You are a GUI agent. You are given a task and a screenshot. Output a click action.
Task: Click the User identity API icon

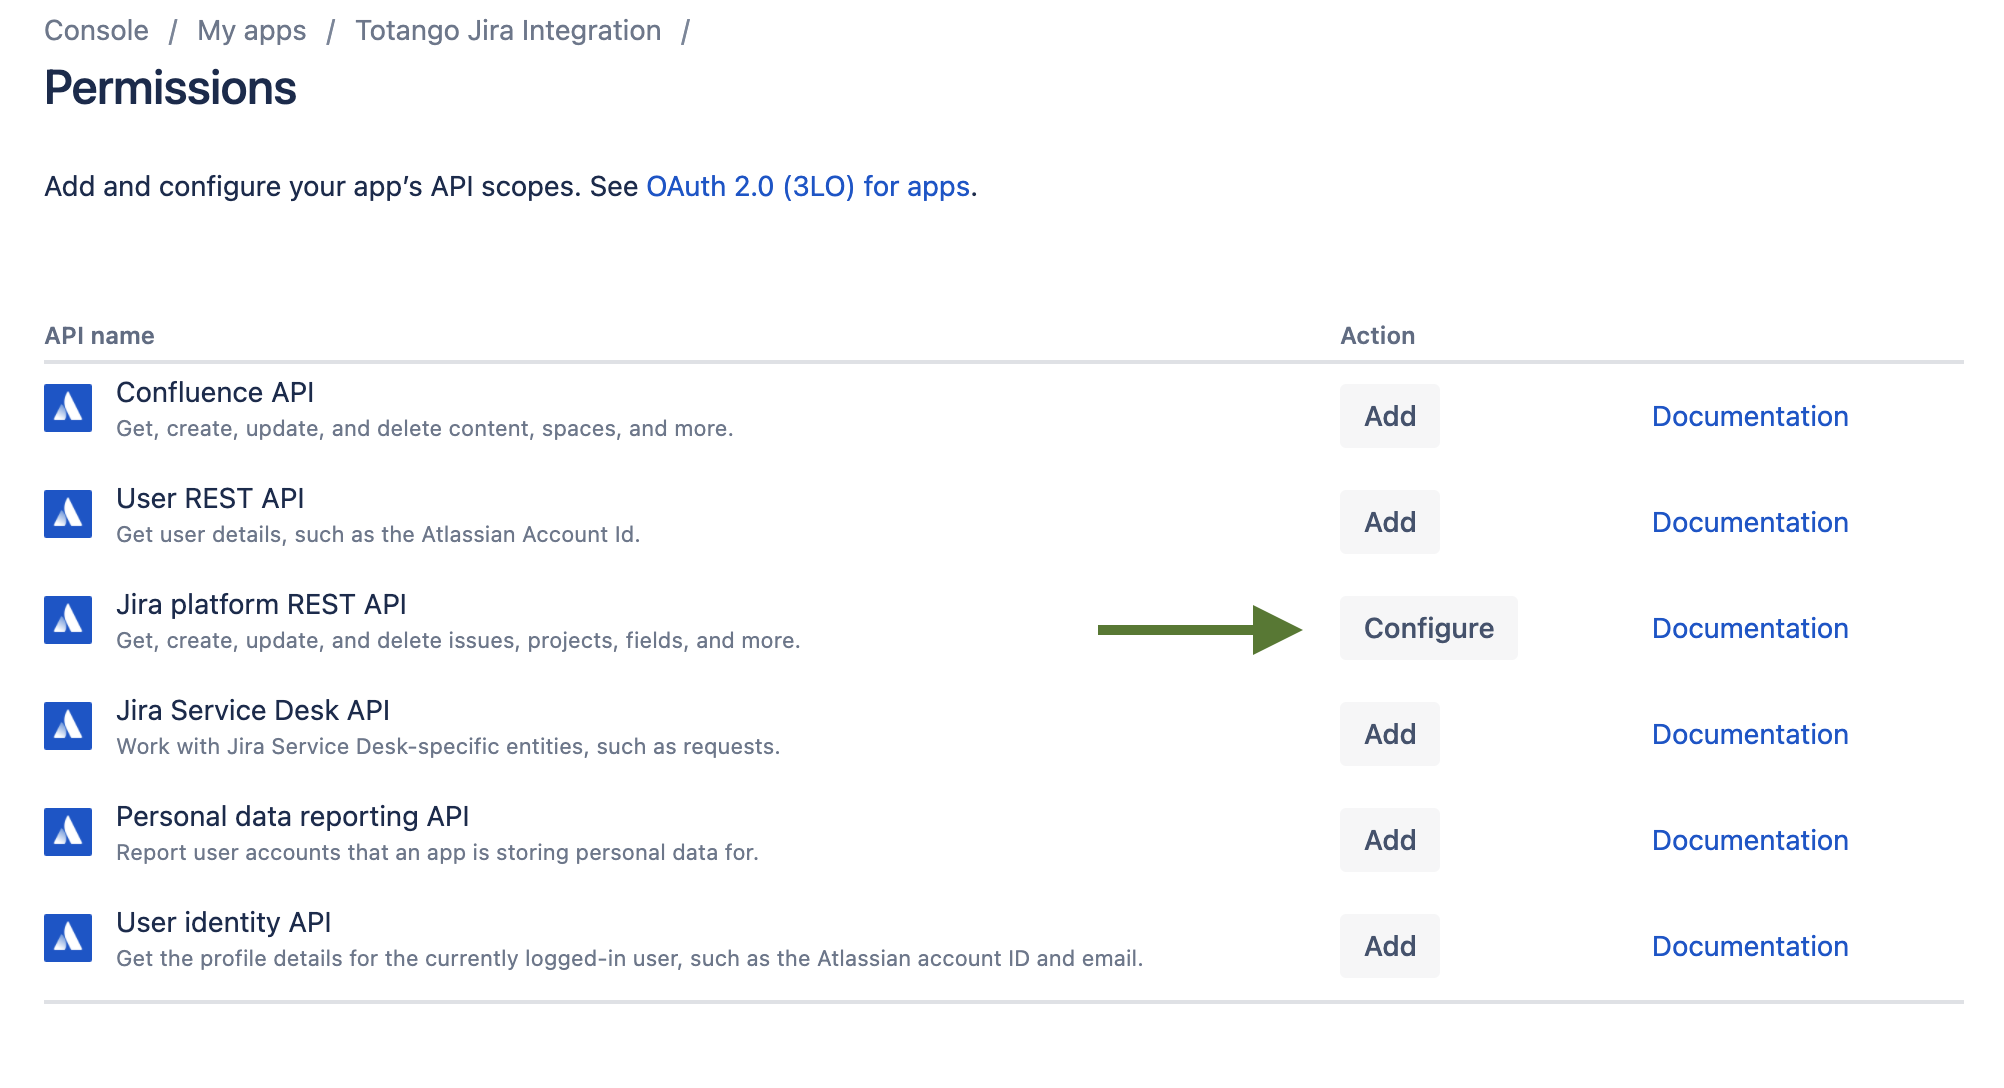[x=68, y=938]
